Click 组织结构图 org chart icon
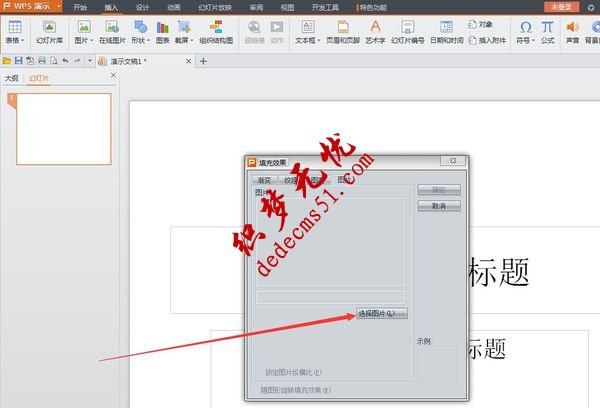 click(x=216, y=27)
